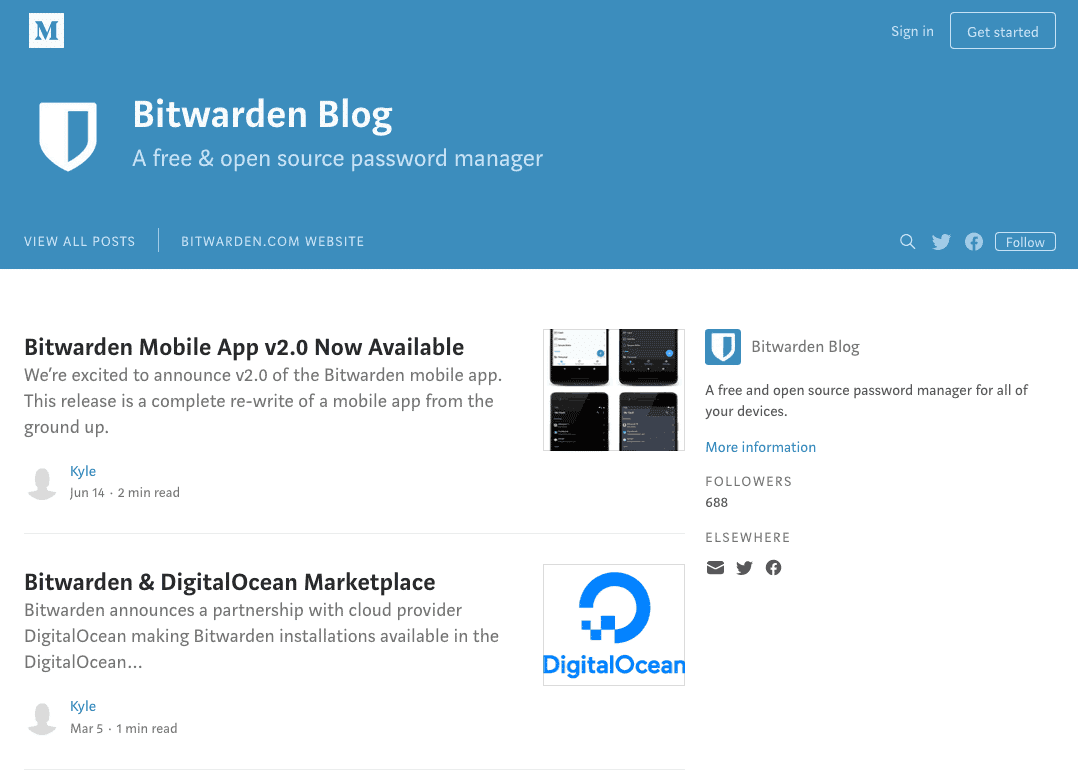The width and height of the screenshot is (1078, 776).
Task: Open Facebook link under ELSEWHERE
Action: (x=773, y=567)
